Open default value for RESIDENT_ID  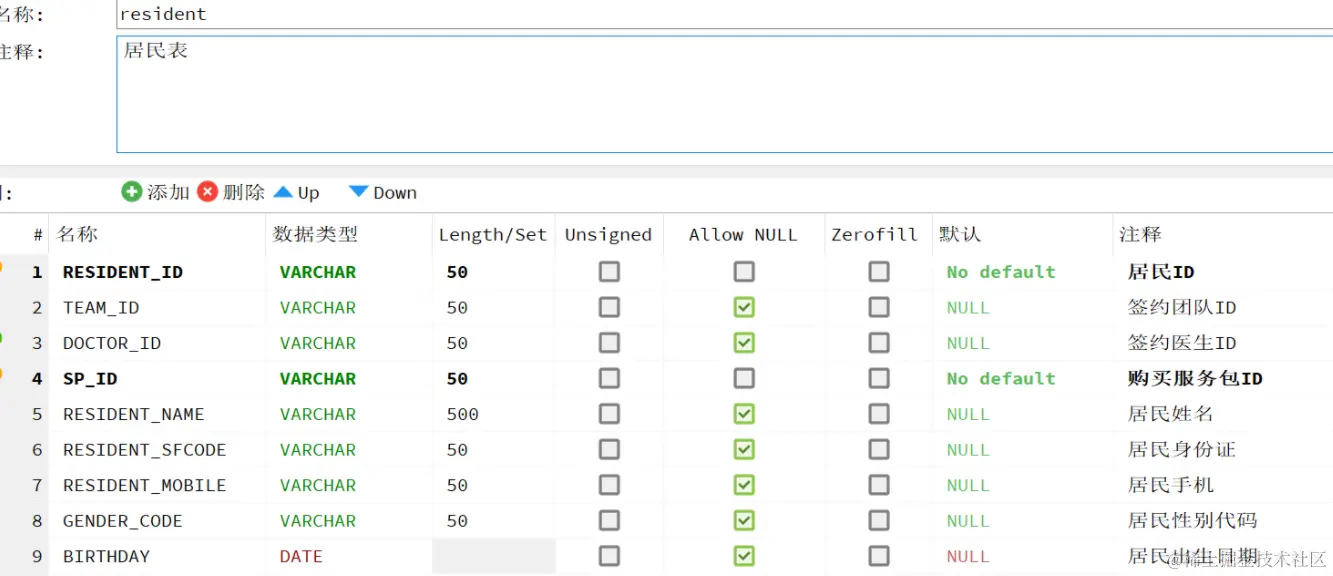[x=1001, y=272]
